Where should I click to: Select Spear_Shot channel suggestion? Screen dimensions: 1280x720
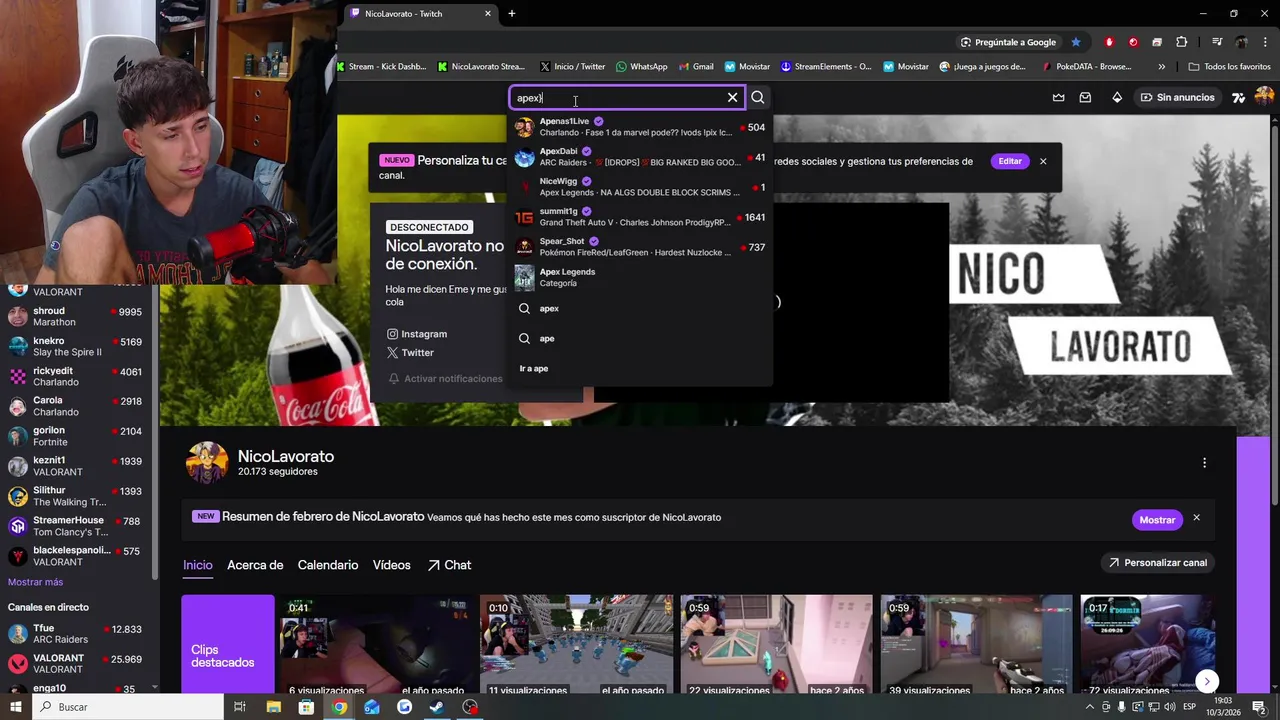click(x=640, y=247)
